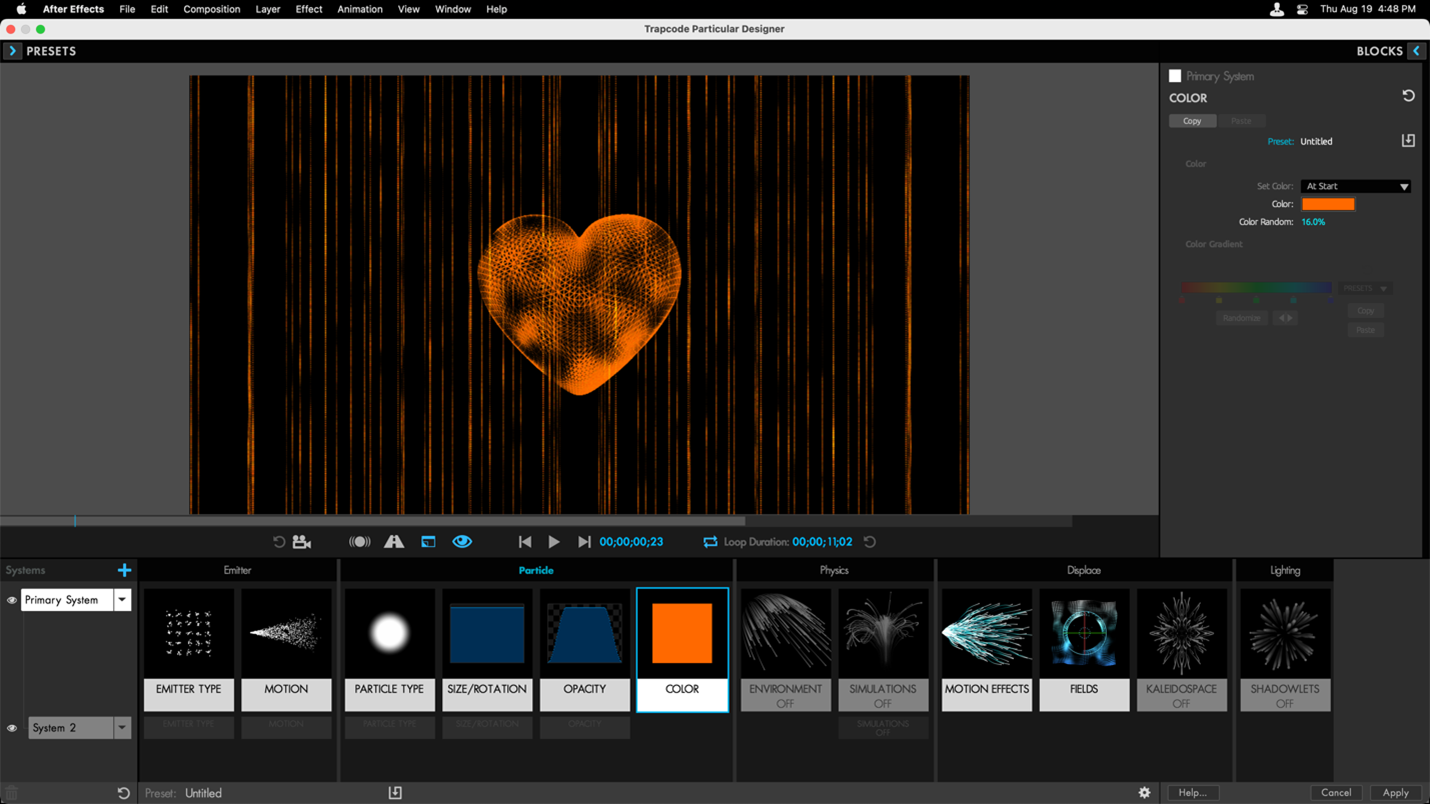Add a new system with plus icon
The image size is (1430, 804).
(124, 570)
